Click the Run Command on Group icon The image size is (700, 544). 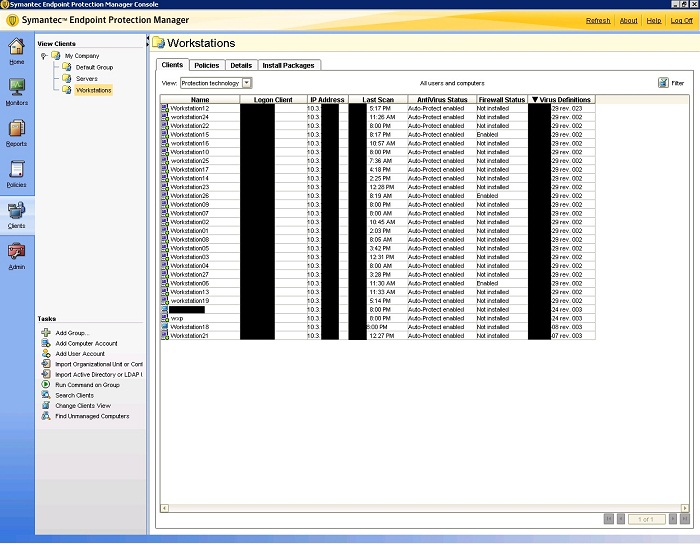tap(46, 385)
